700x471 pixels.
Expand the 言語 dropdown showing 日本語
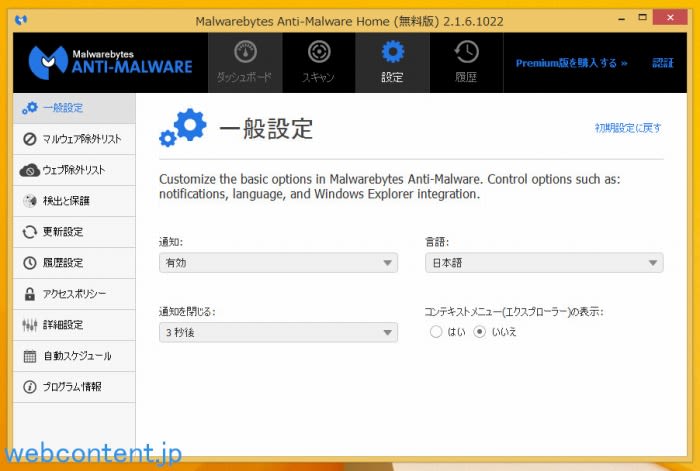pyautogui.click(x=543, y=263)
